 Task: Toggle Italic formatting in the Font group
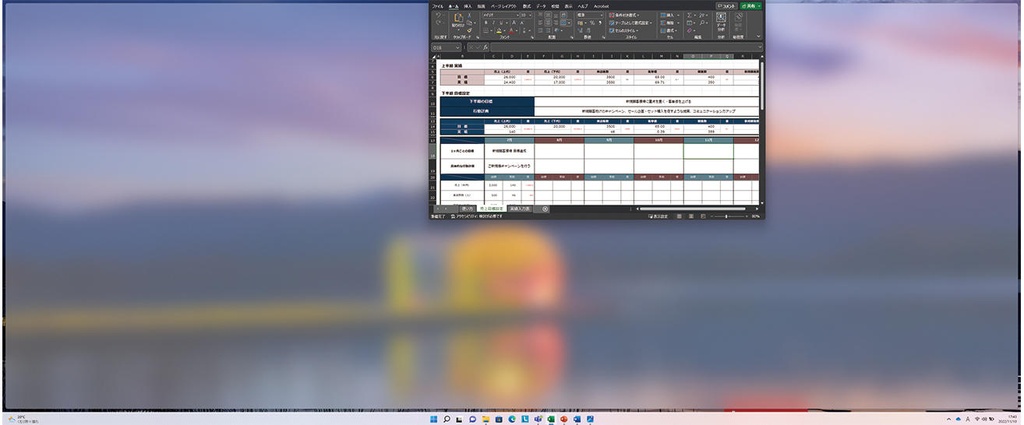point(494,23)
